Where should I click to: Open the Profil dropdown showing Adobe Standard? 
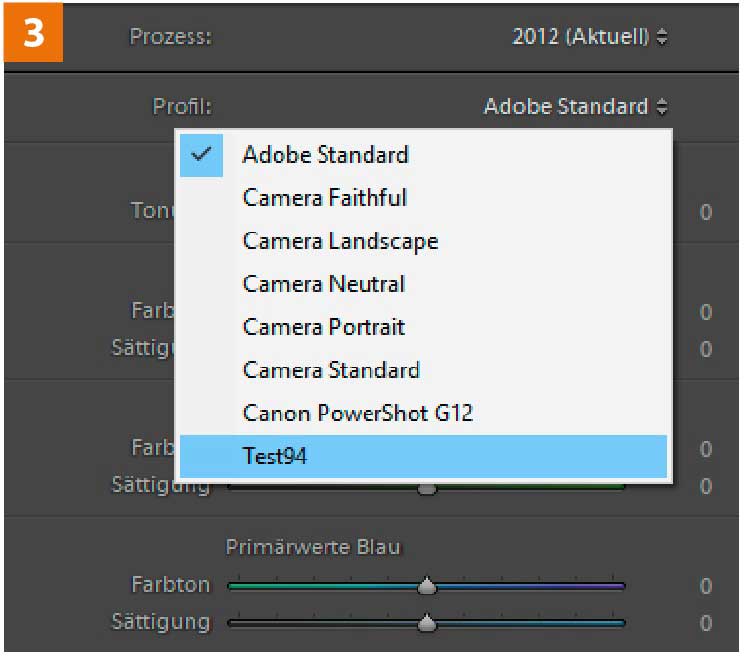click(575, 106)
